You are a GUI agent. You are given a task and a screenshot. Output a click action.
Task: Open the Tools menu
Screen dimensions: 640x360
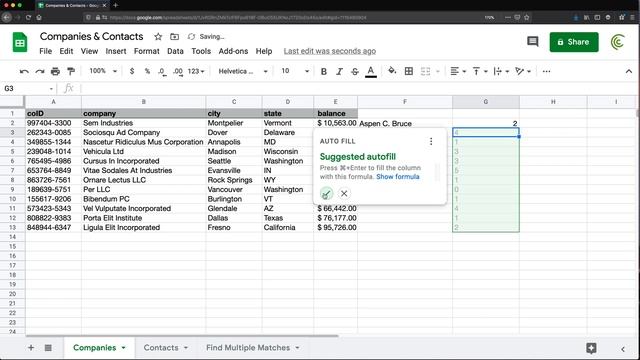[201, 51]
